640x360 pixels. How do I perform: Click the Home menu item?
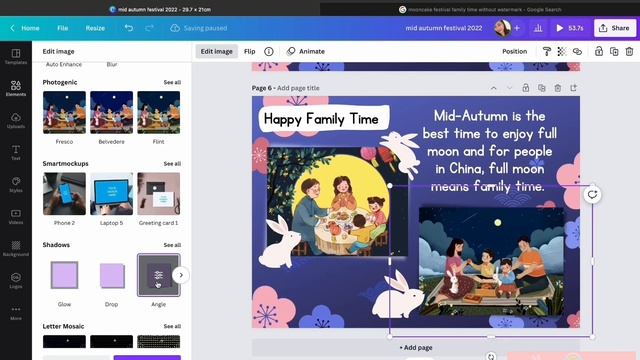click(x=30, y=28)
